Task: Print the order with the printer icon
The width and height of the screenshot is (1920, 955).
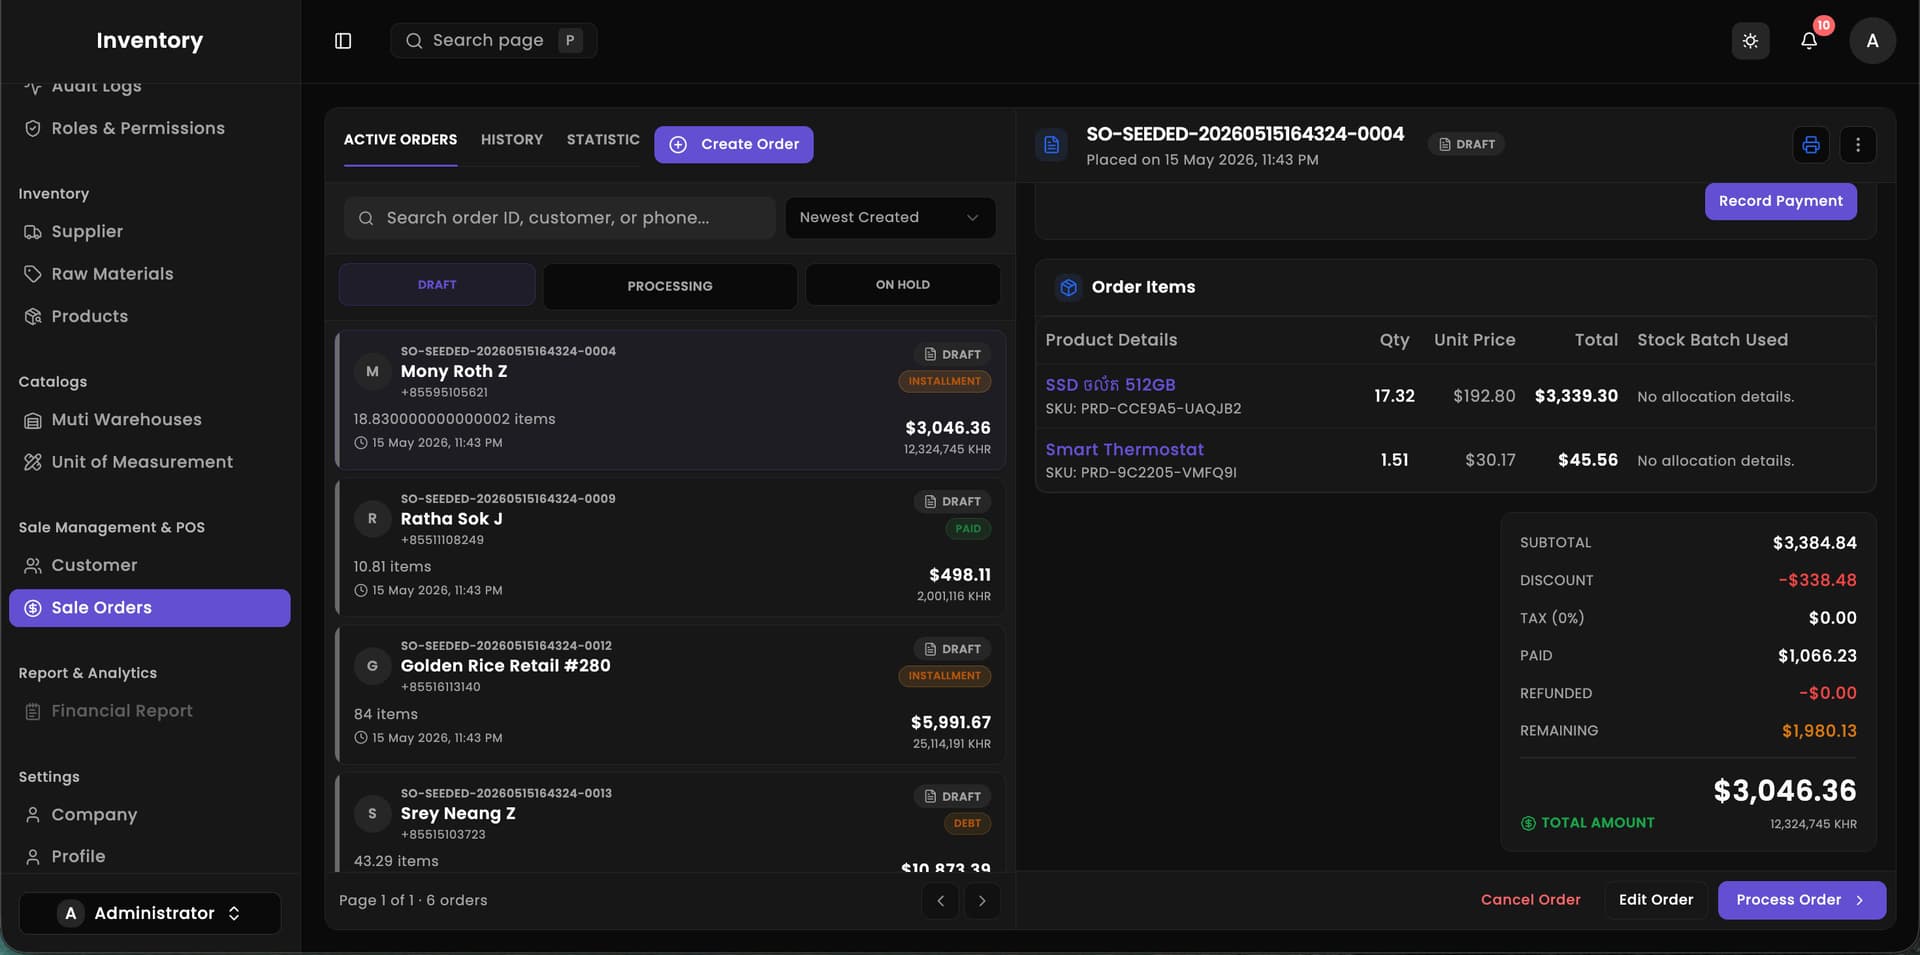Action: pyautogui.click(x=1811, y=145)
